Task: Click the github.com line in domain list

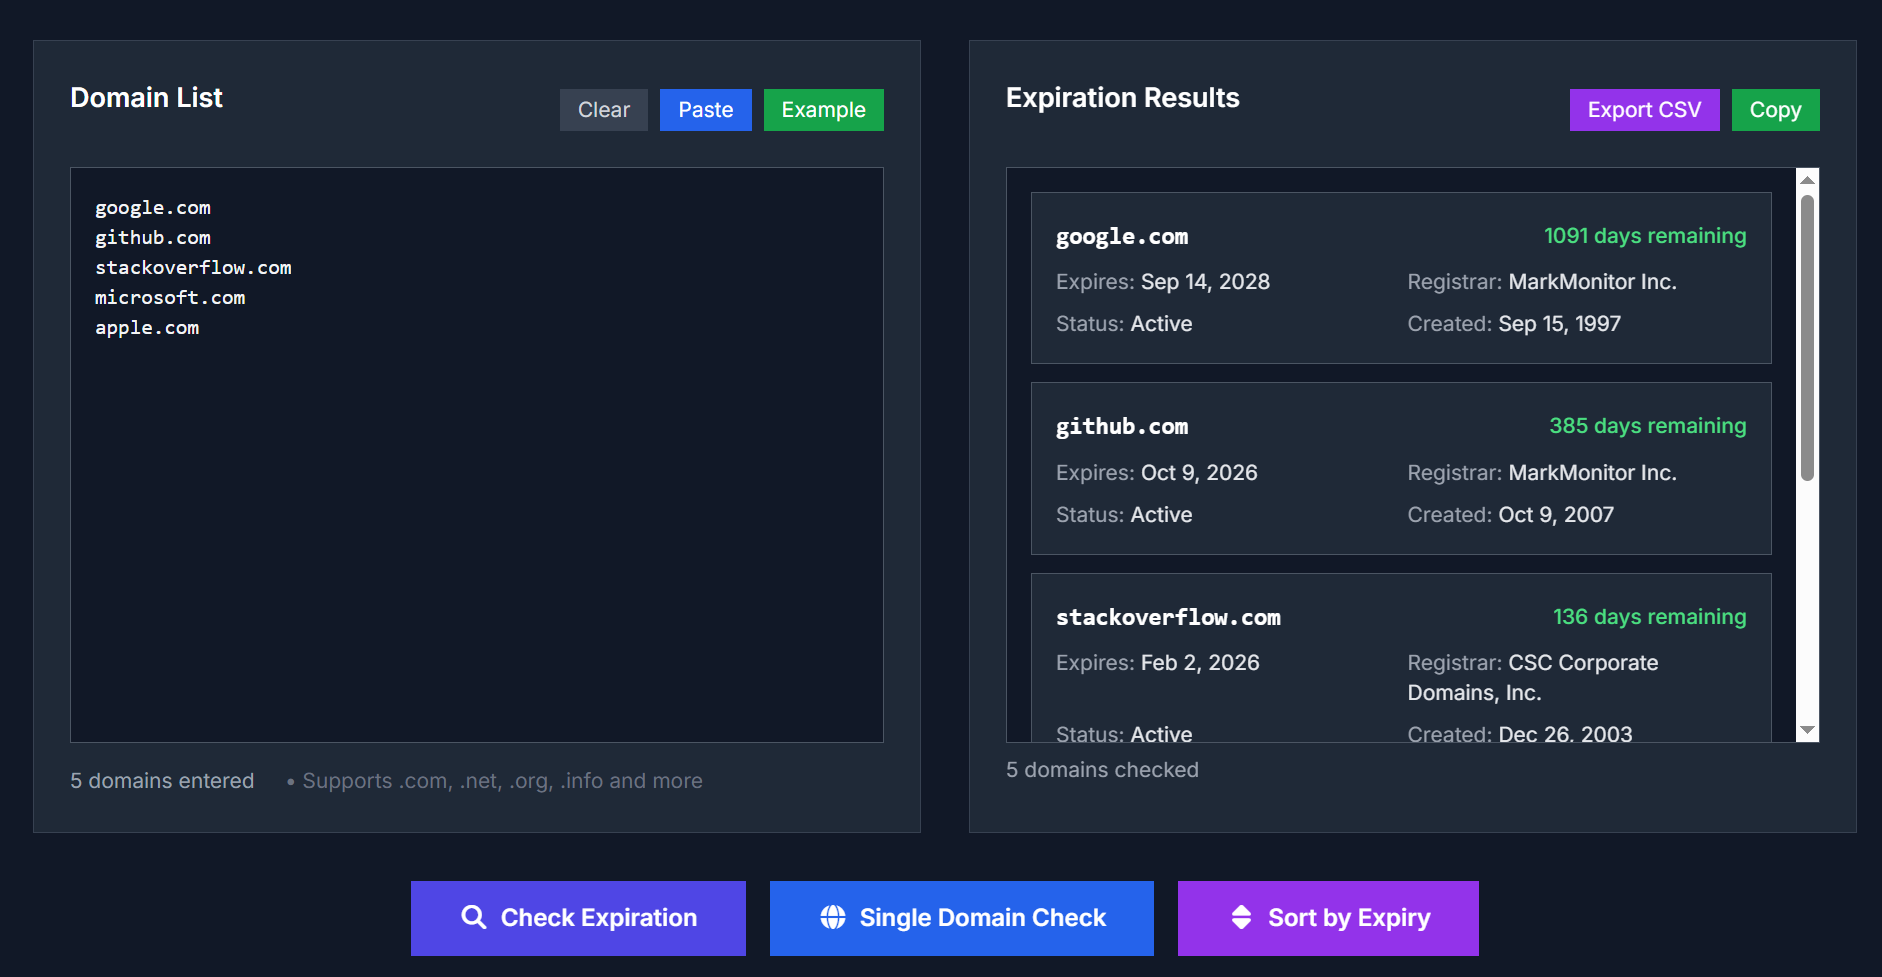Action: (153, 238)
